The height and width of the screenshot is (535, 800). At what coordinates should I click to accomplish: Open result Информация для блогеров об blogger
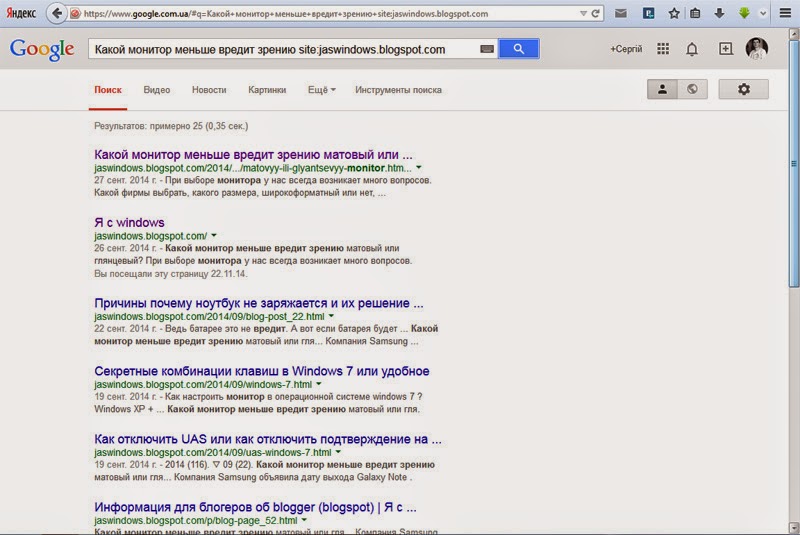click(255, 507)
